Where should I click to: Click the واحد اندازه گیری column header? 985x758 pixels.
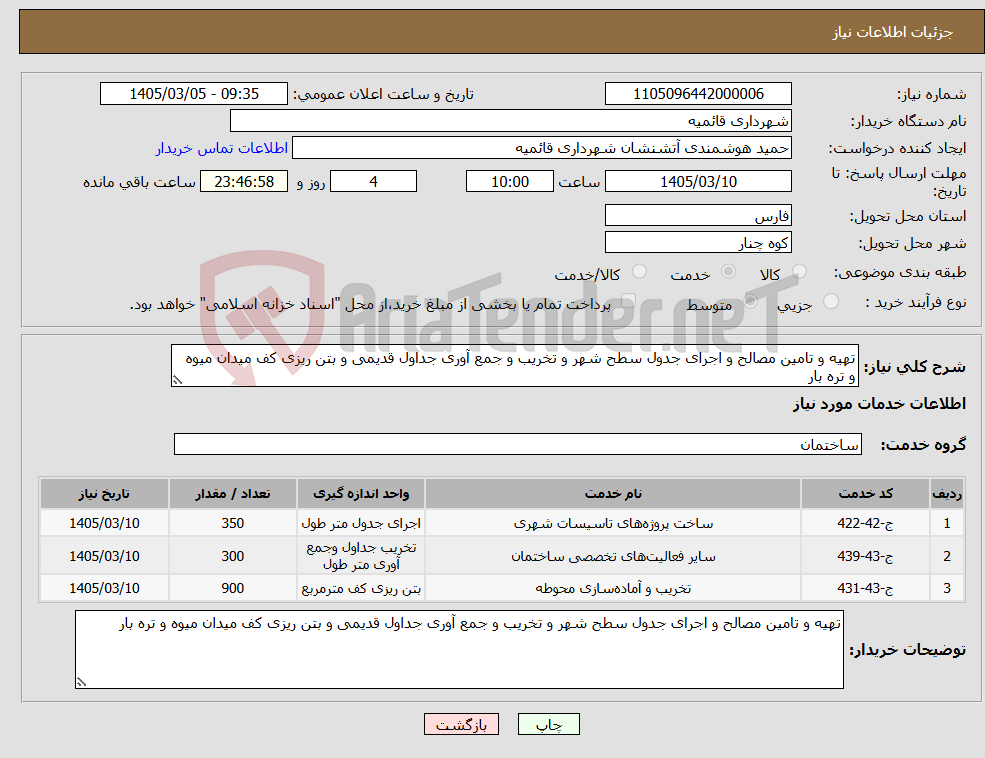click(361, 494)
